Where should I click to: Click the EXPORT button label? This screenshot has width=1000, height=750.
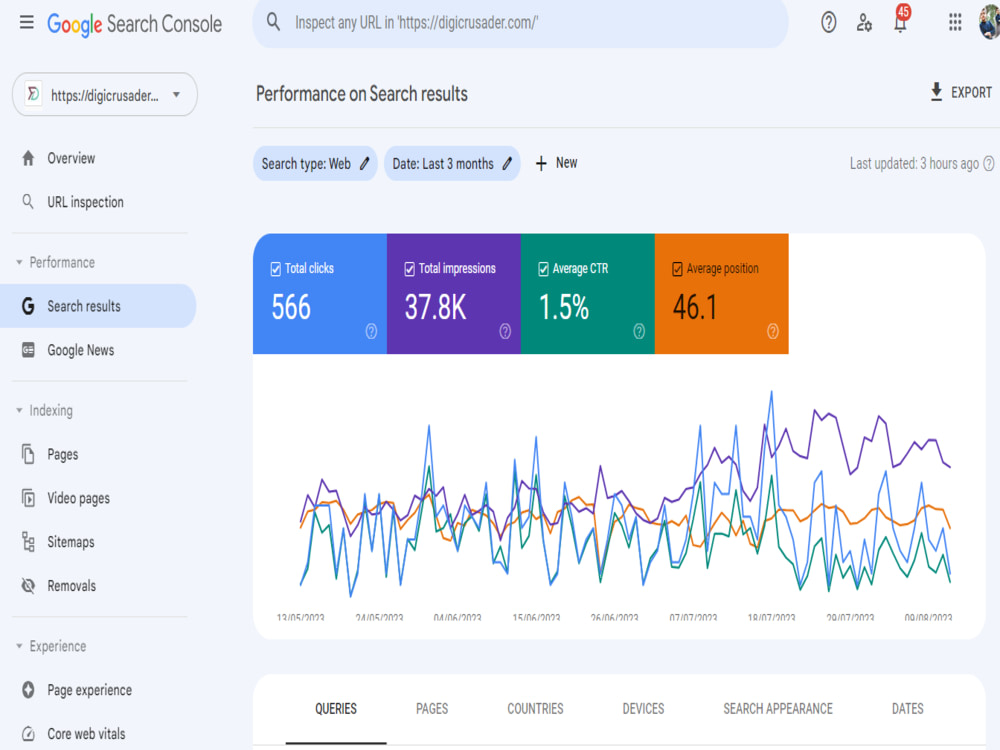coord(971,92)
